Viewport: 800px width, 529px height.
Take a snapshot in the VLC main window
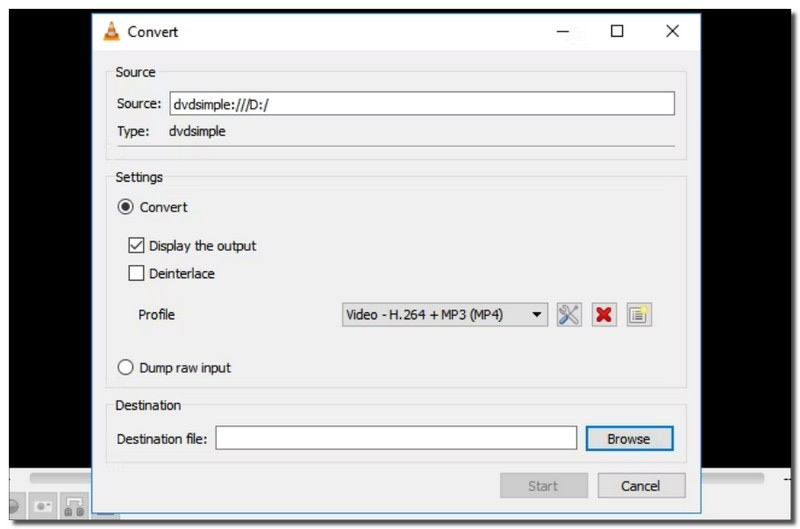(x=43, y=506)
